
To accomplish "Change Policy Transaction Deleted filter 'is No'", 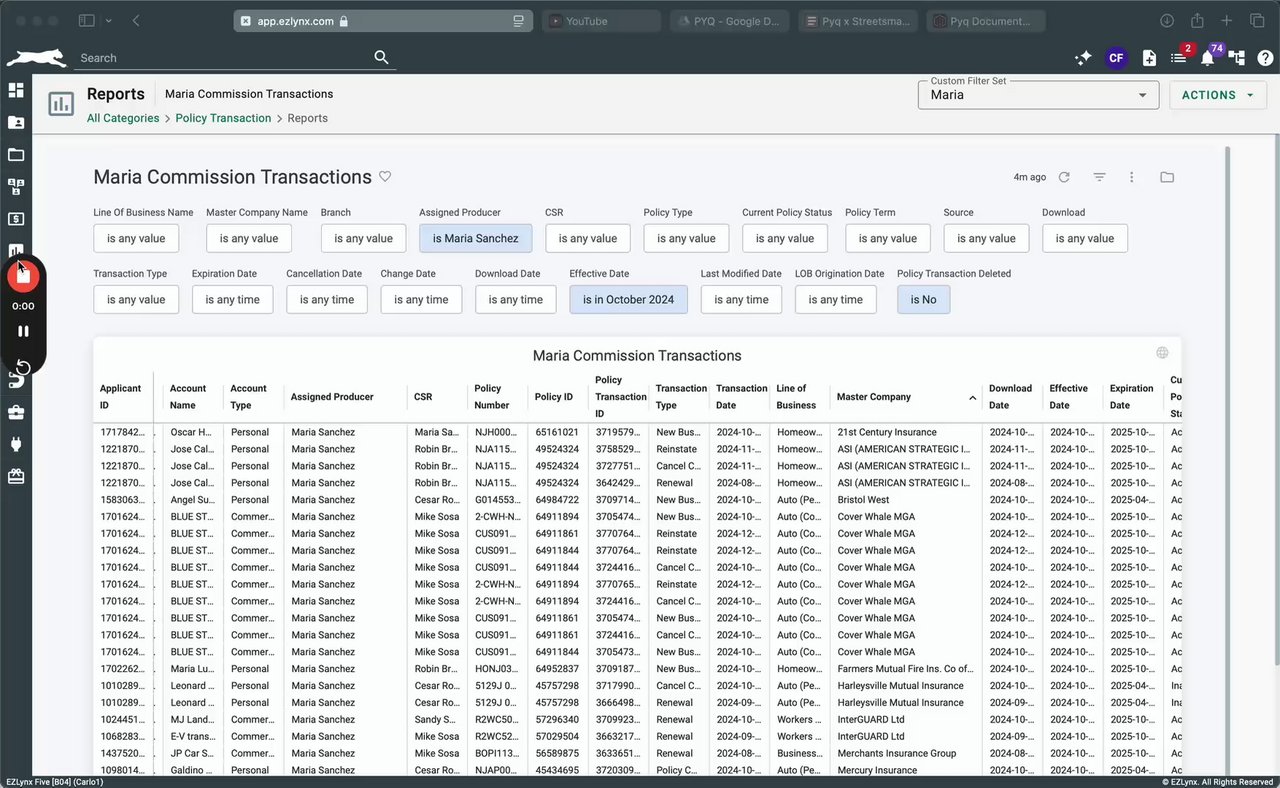I will pyautogui.click(x=923, y=299).
